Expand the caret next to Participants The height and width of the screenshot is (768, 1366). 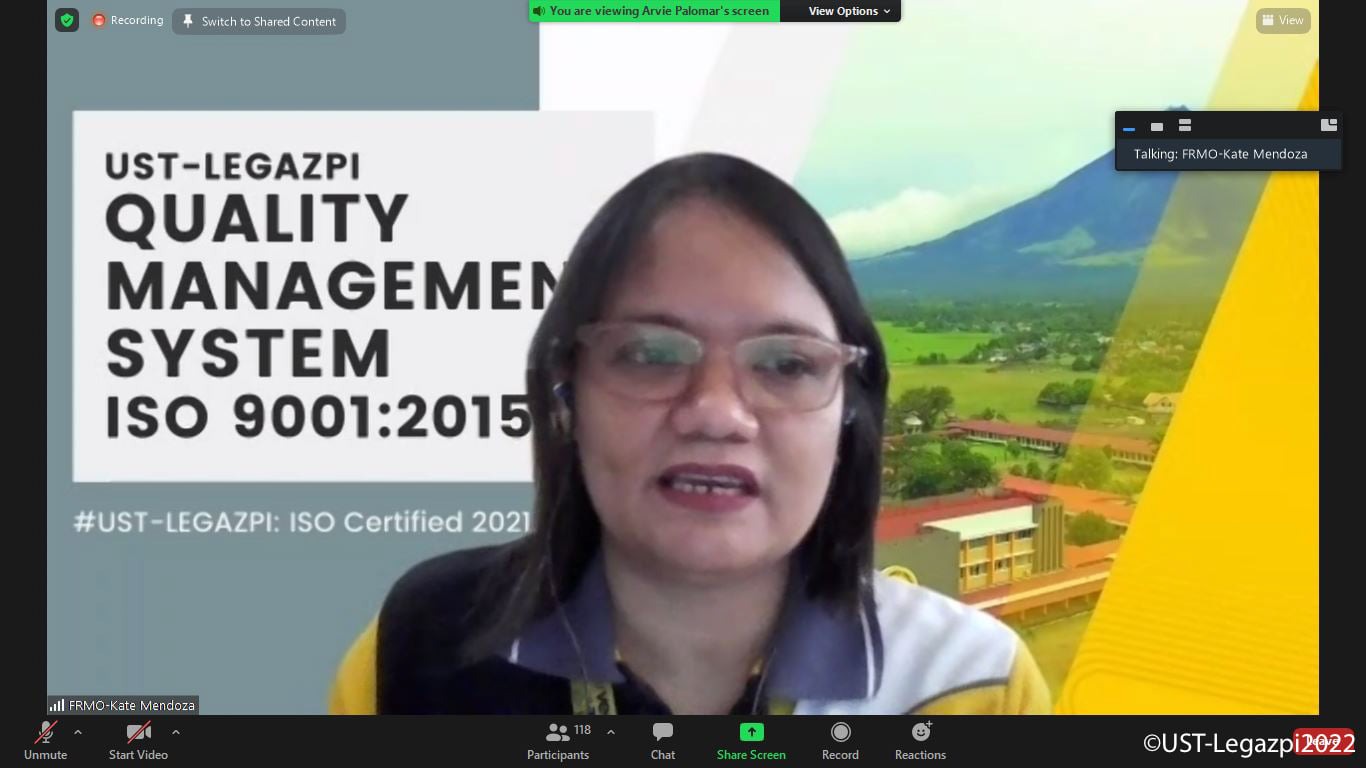[611, 732]
